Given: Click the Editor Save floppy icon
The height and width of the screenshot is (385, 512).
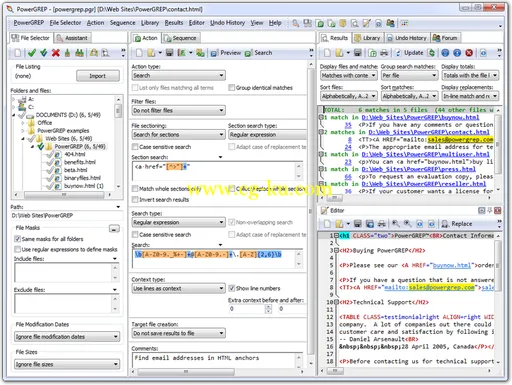Looking at the screenshot, I should point(358,224).
